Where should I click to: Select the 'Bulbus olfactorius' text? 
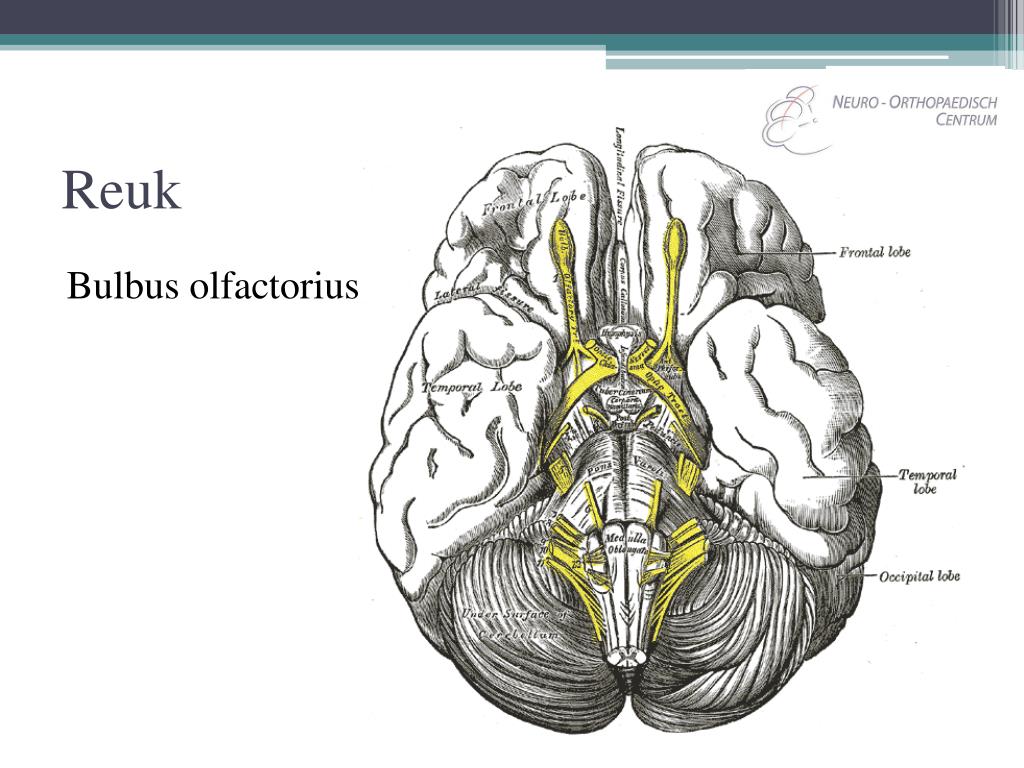213,286
